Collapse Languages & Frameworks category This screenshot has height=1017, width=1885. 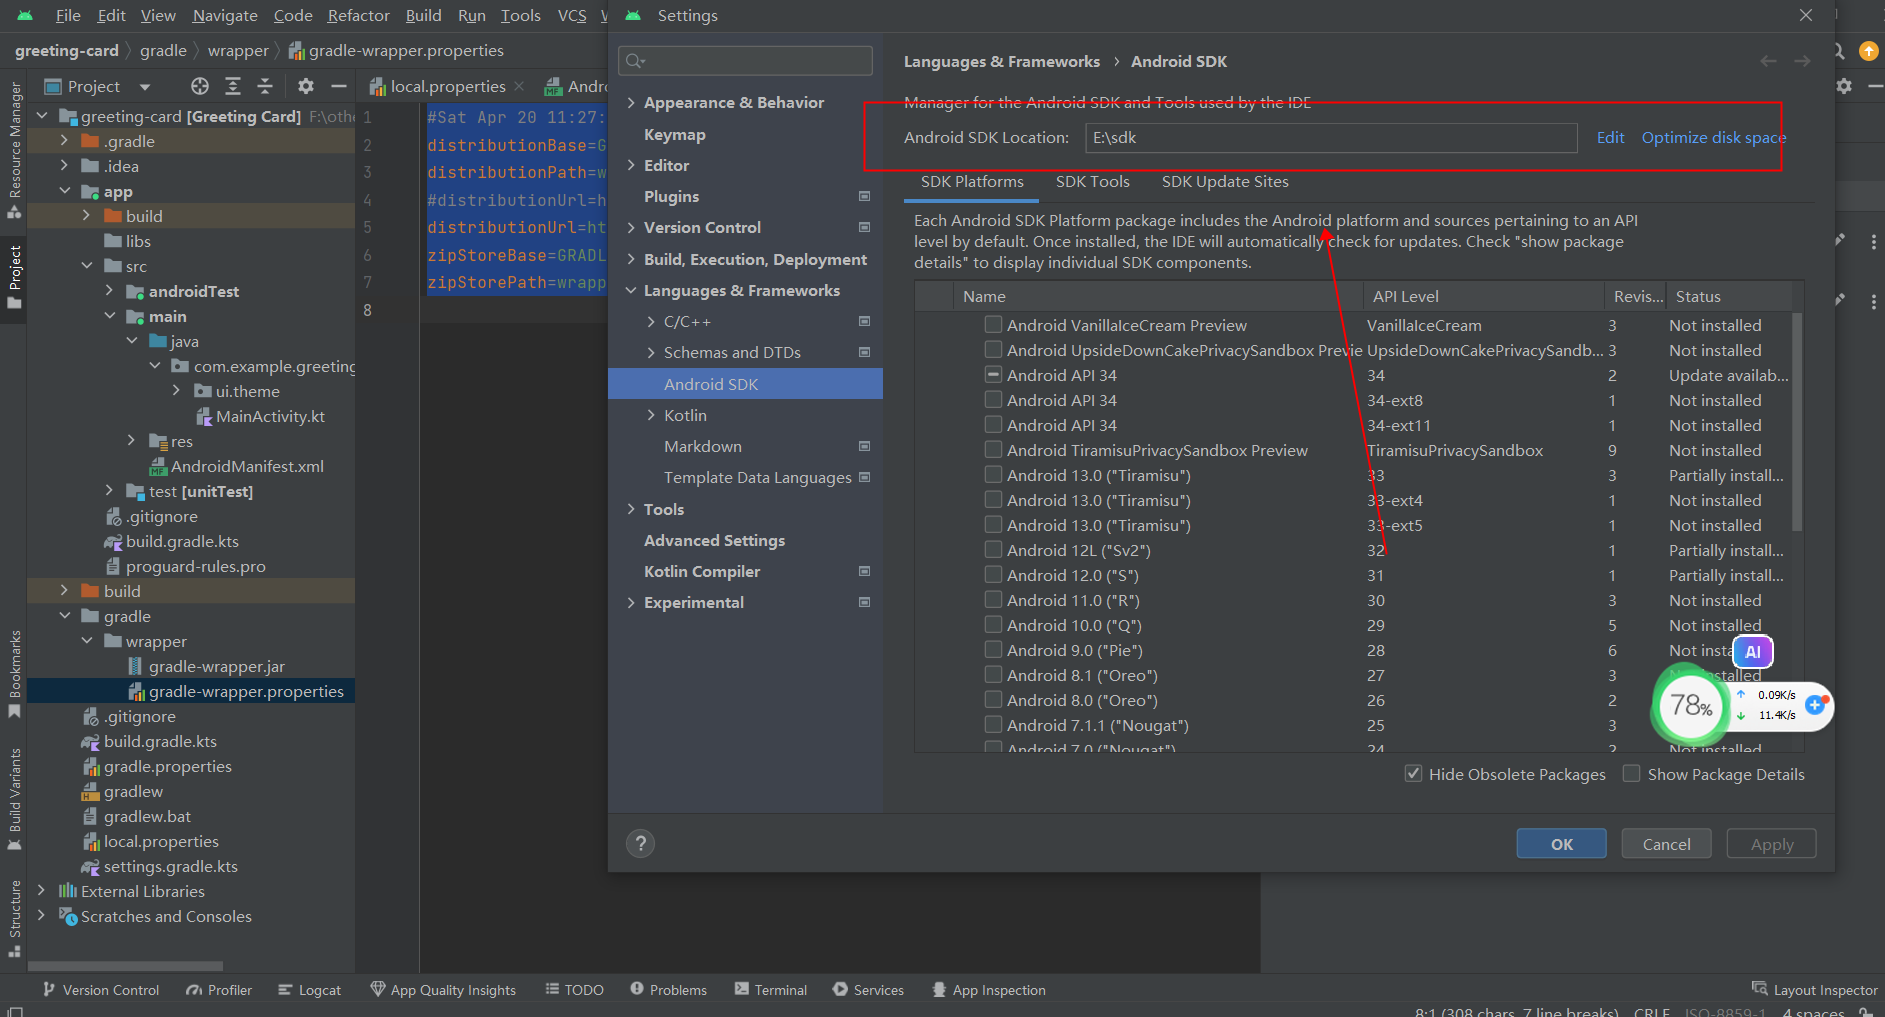tap(631, 291)
